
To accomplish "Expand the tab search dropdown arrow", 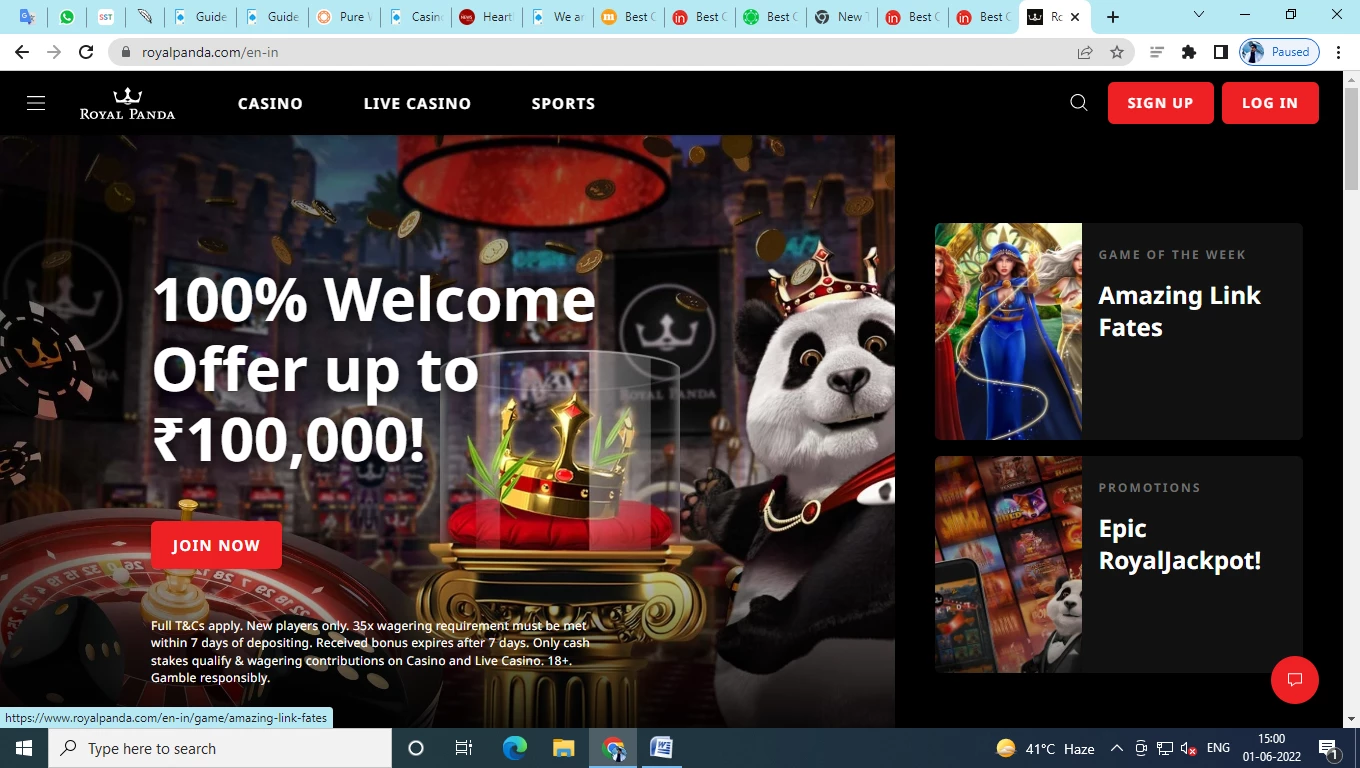I will [1199, 15].
